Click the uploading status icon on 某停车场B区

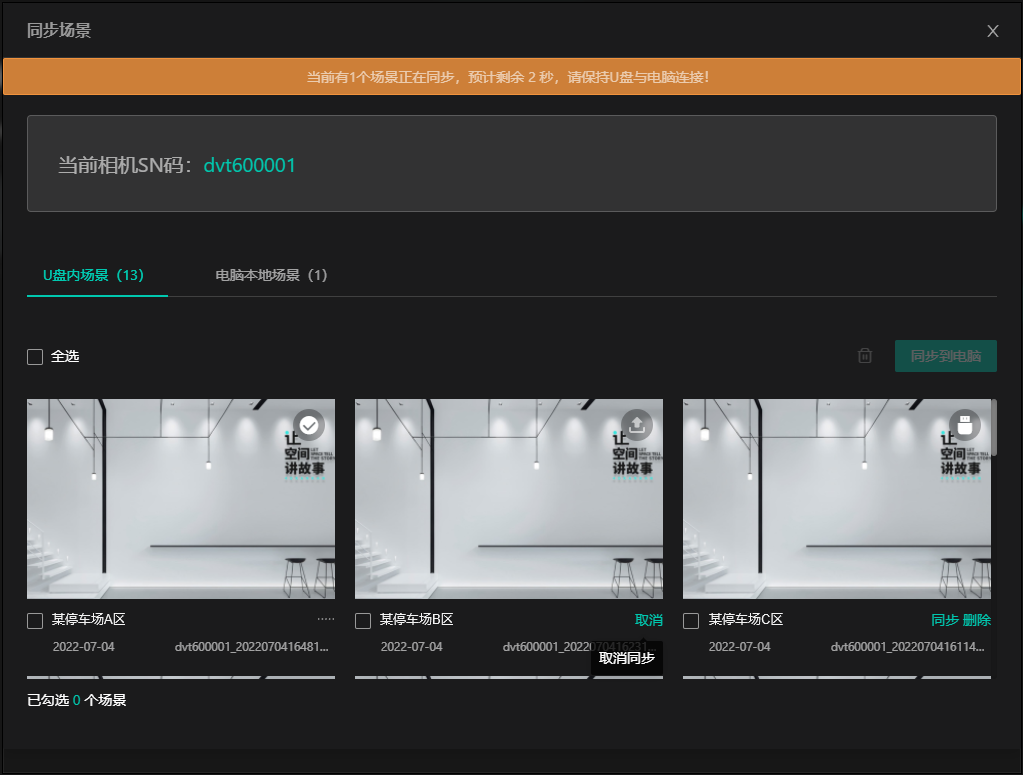pyautogui.click(x=637, y=425)
